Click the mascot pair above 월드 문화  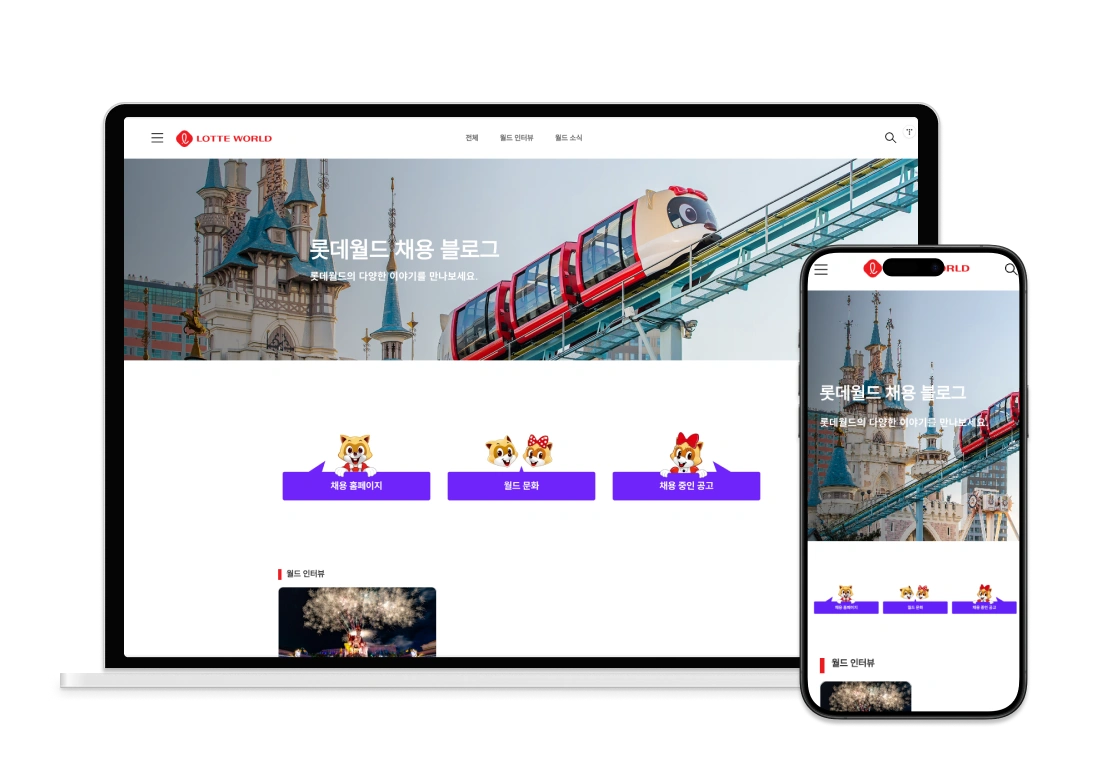(x=520, y=452)
